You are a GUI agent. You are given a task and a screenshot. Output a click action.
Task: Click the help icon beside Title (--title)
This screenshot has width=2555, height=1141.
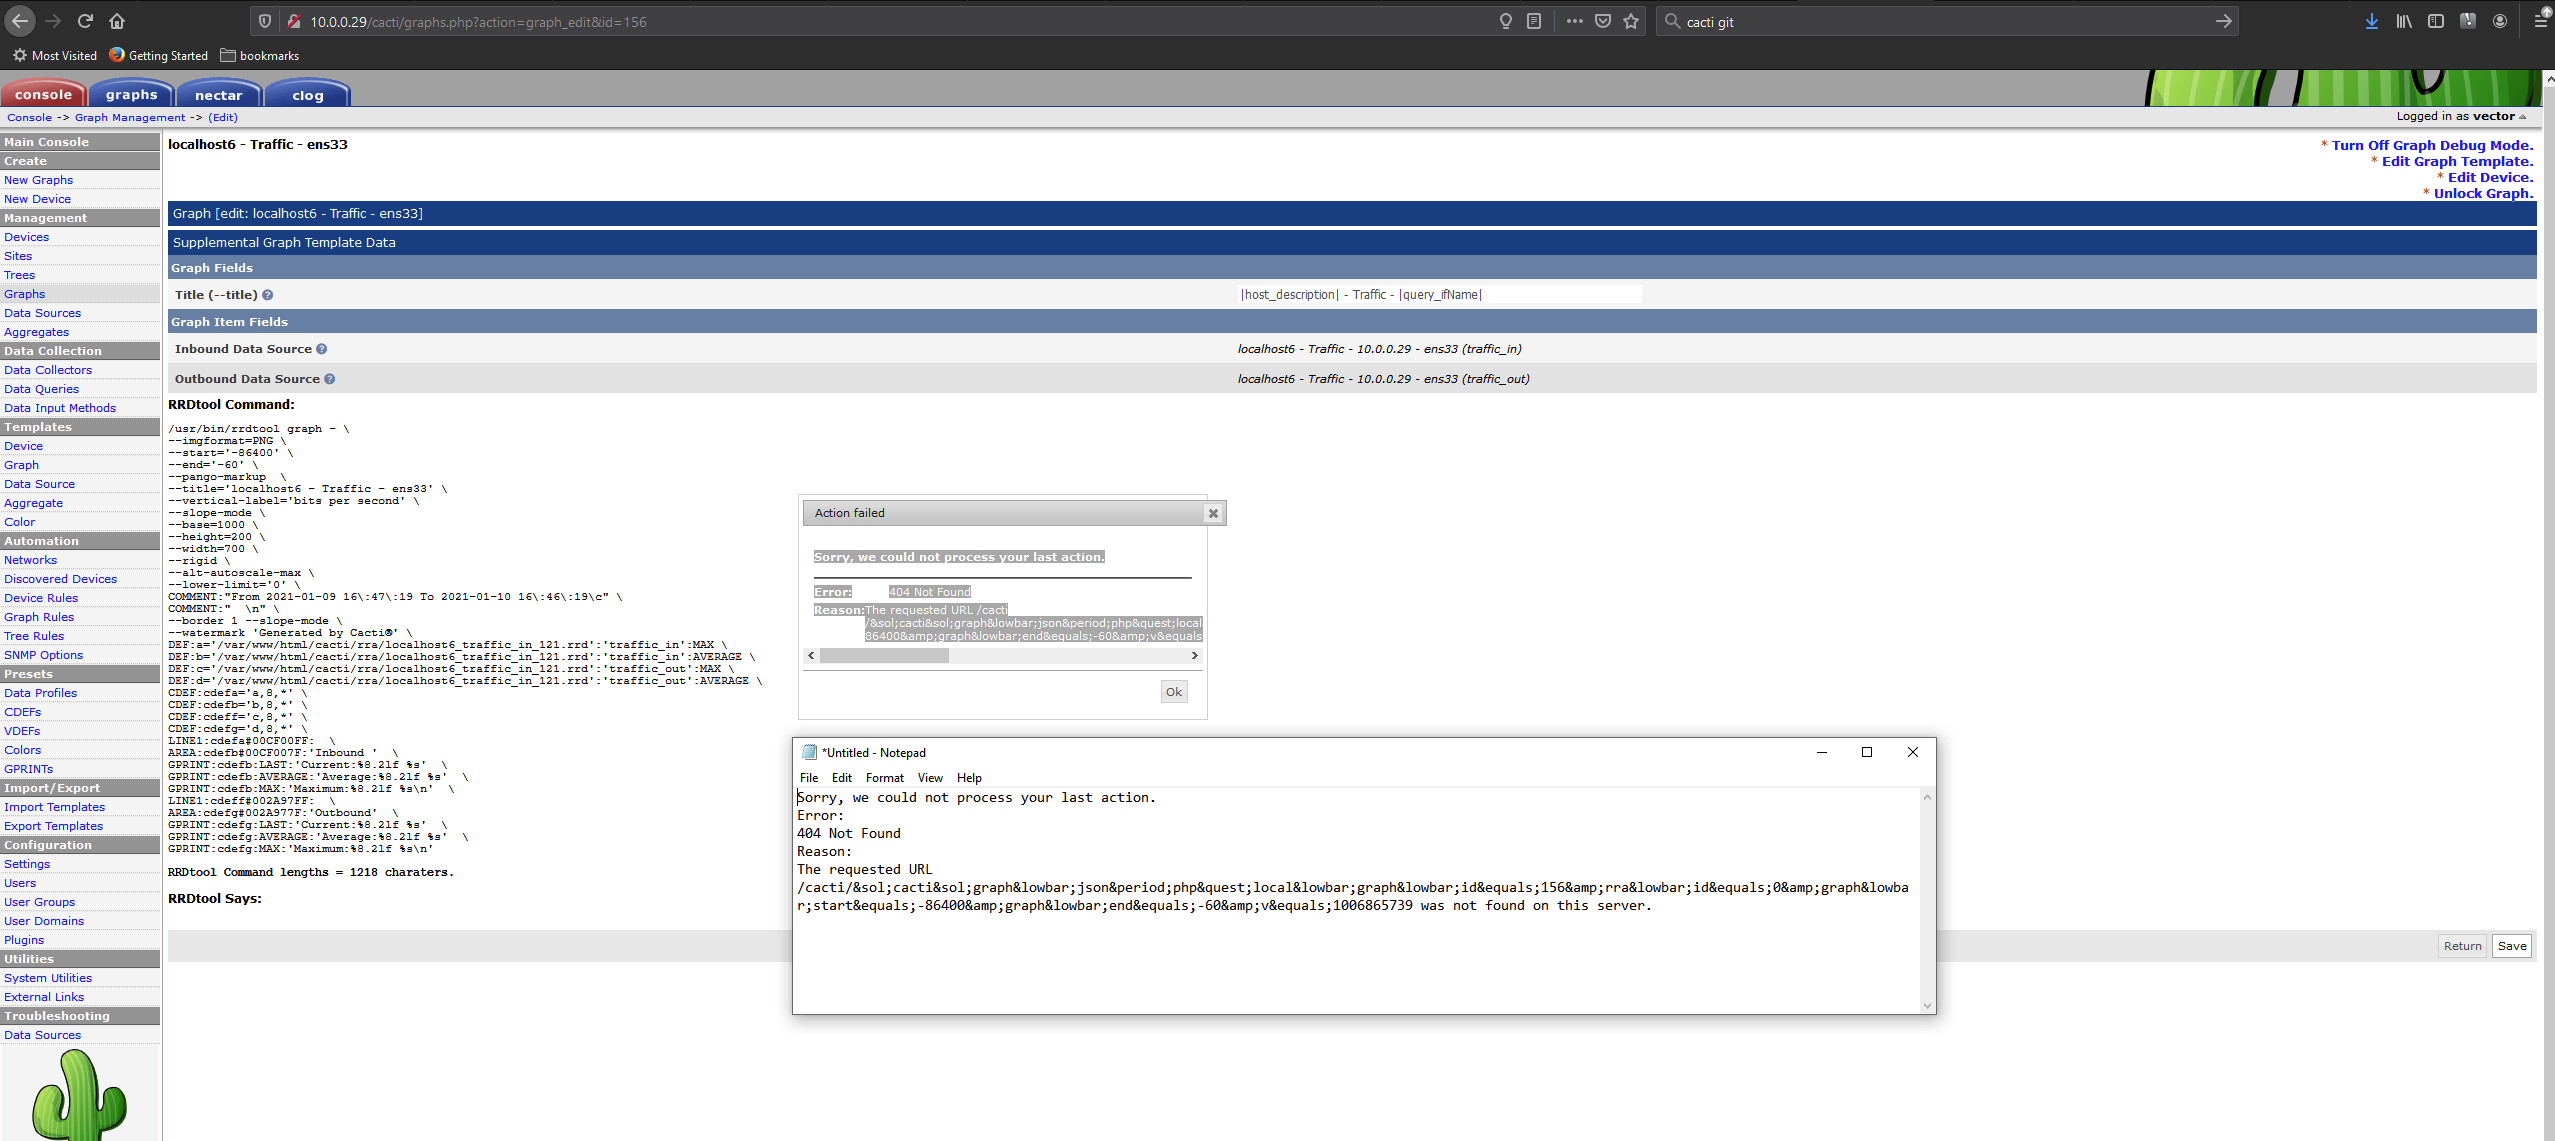tap(268, 295)
